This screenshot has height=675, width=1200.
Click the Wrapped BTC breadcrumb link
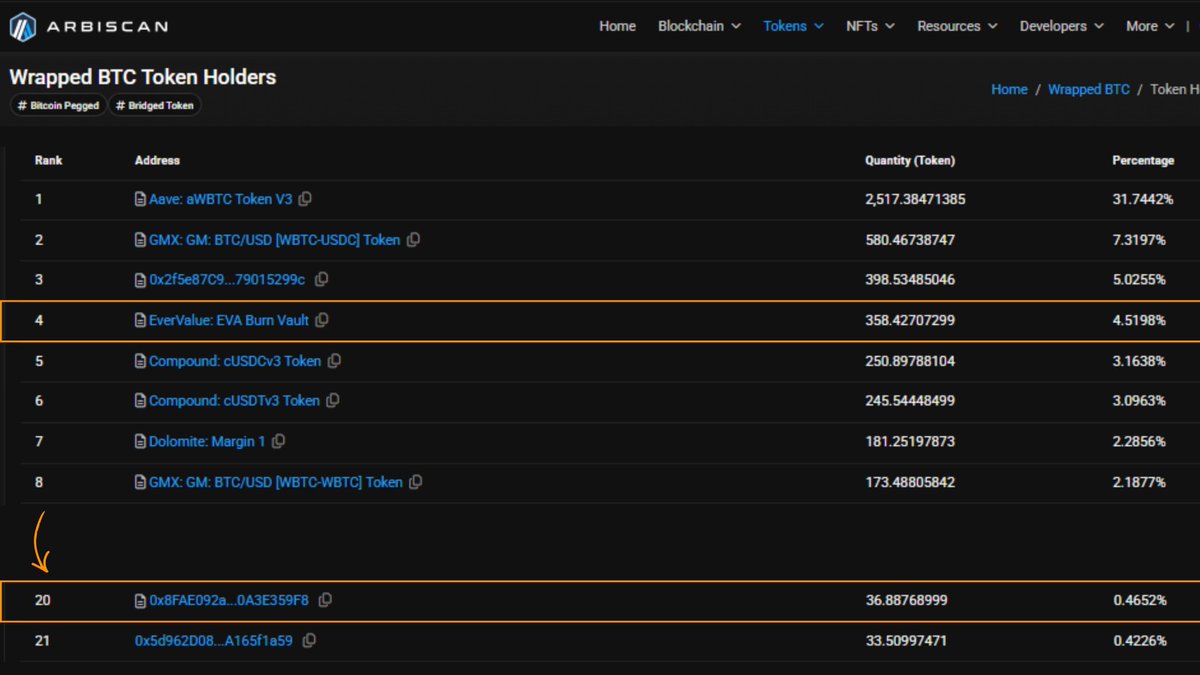(1089, 89)
